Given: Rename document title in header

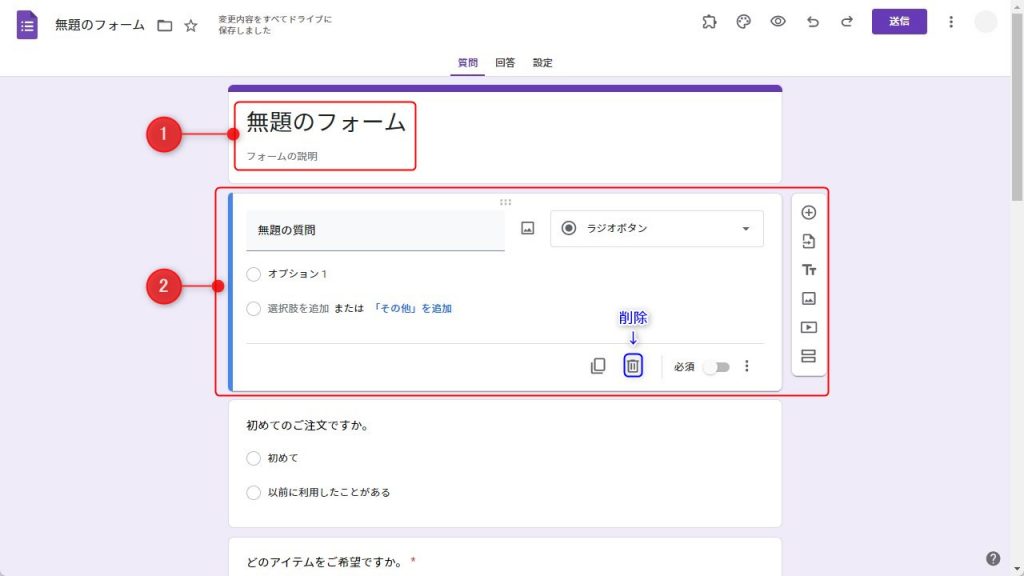Looking at the screenshot, I should [100, 25].
